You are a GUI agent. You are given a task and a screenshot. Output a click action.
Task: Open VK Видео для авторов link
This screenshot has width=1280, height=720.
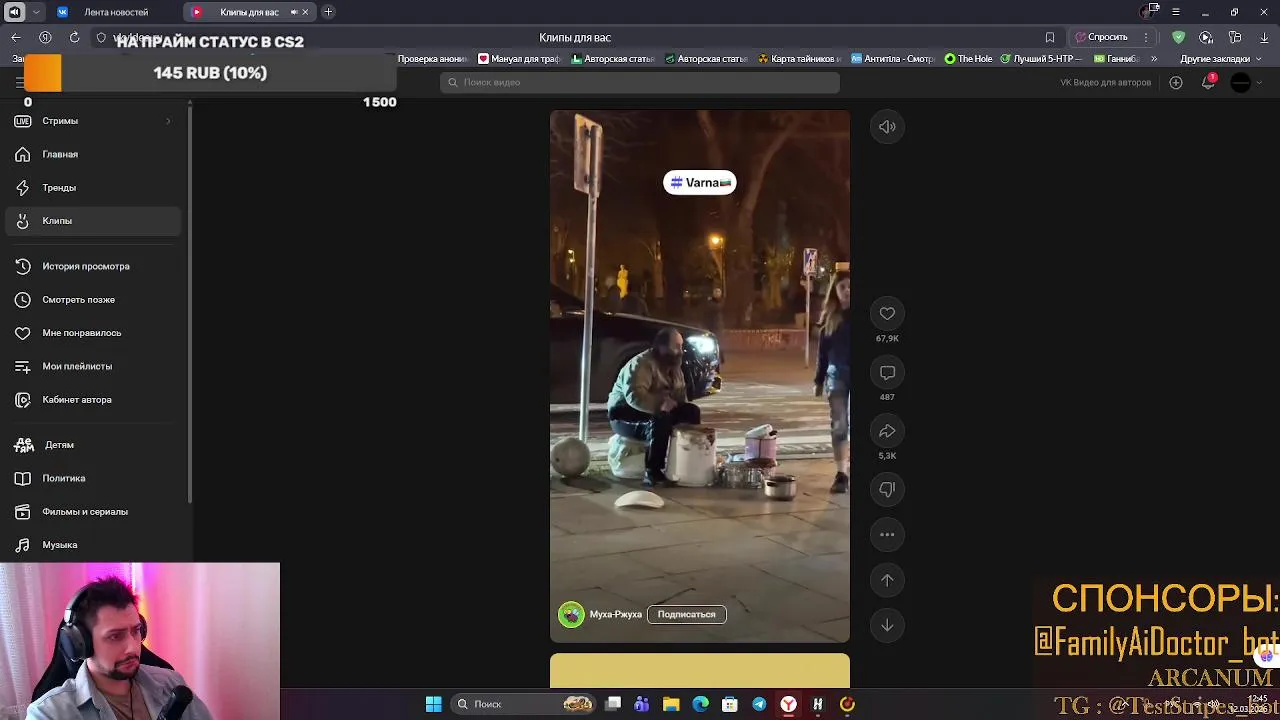tap(1105, 82)
